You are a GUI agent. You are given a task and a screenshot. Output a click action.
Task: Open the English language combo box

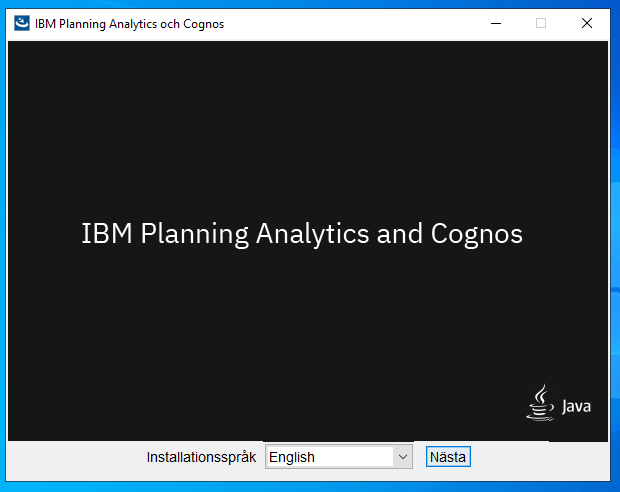click(x=339, y=457)
